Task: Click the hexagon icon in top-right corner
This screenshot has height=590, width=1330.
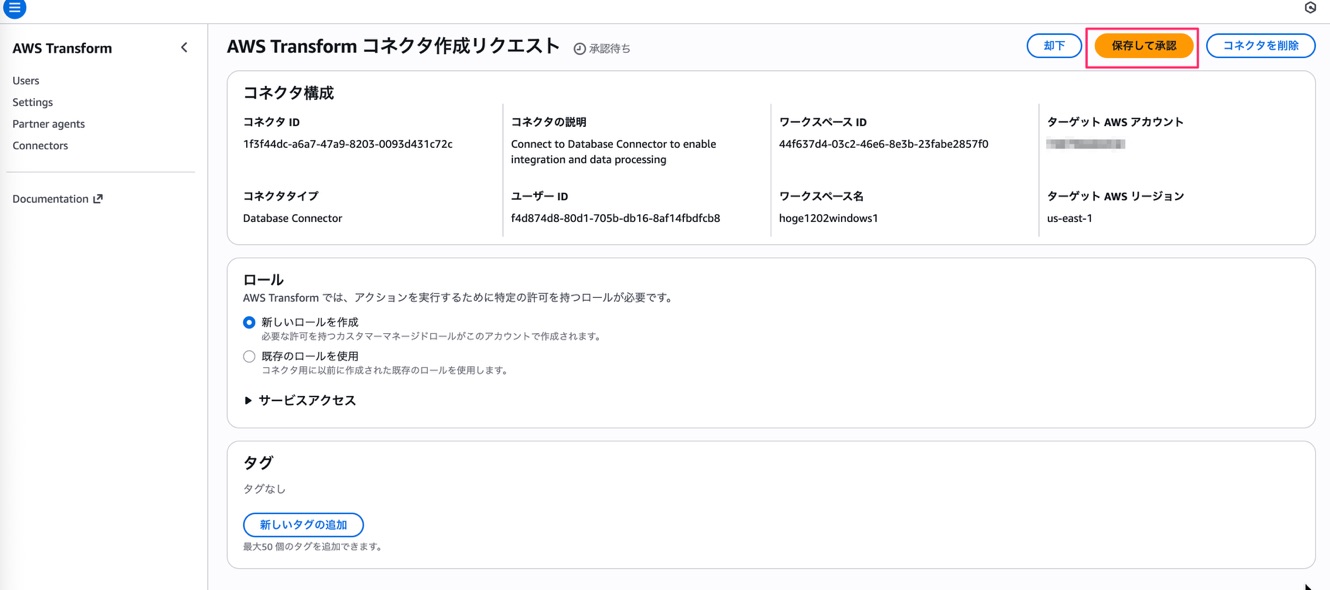Action: coord(1310,8)
